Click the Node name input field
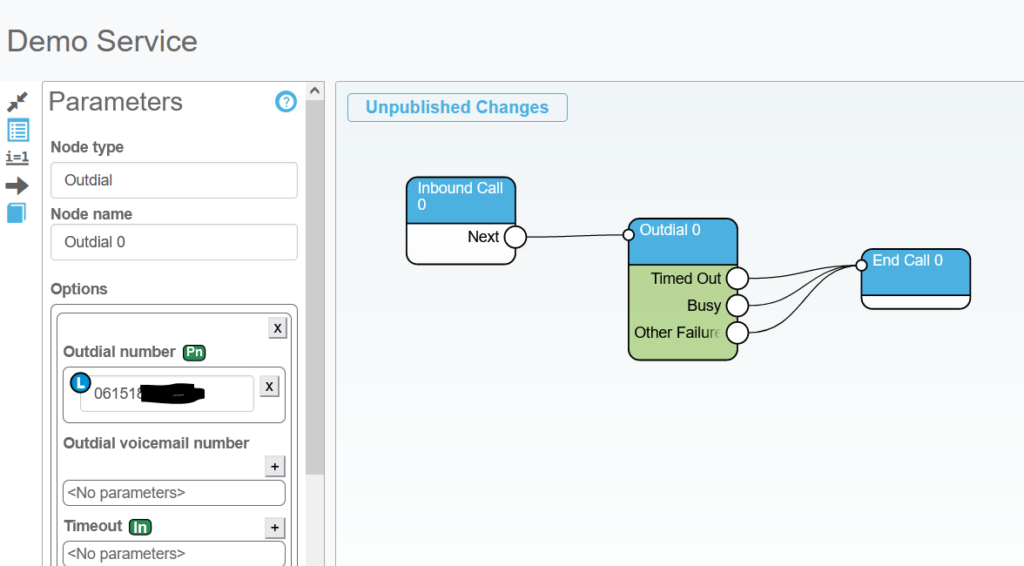 [174, 242]
